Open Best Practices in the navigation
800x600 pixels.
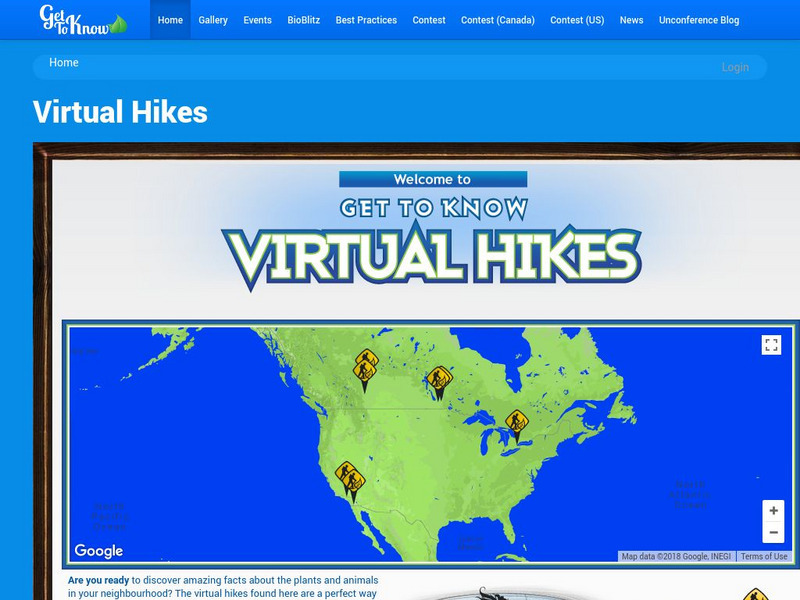[x=366, y=20]
